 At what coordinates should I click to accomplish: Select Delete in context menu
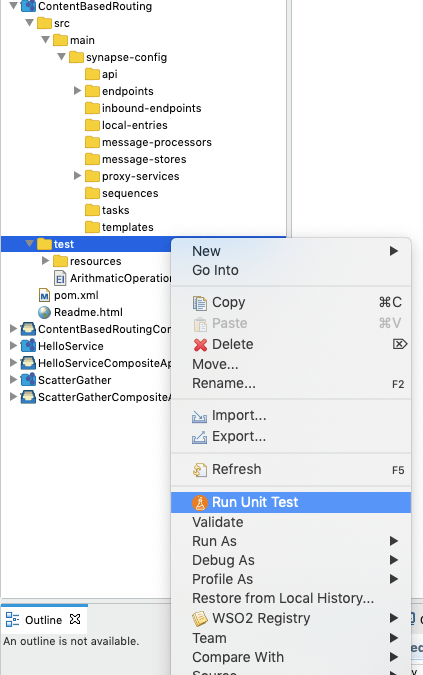(x=291, y=344)
